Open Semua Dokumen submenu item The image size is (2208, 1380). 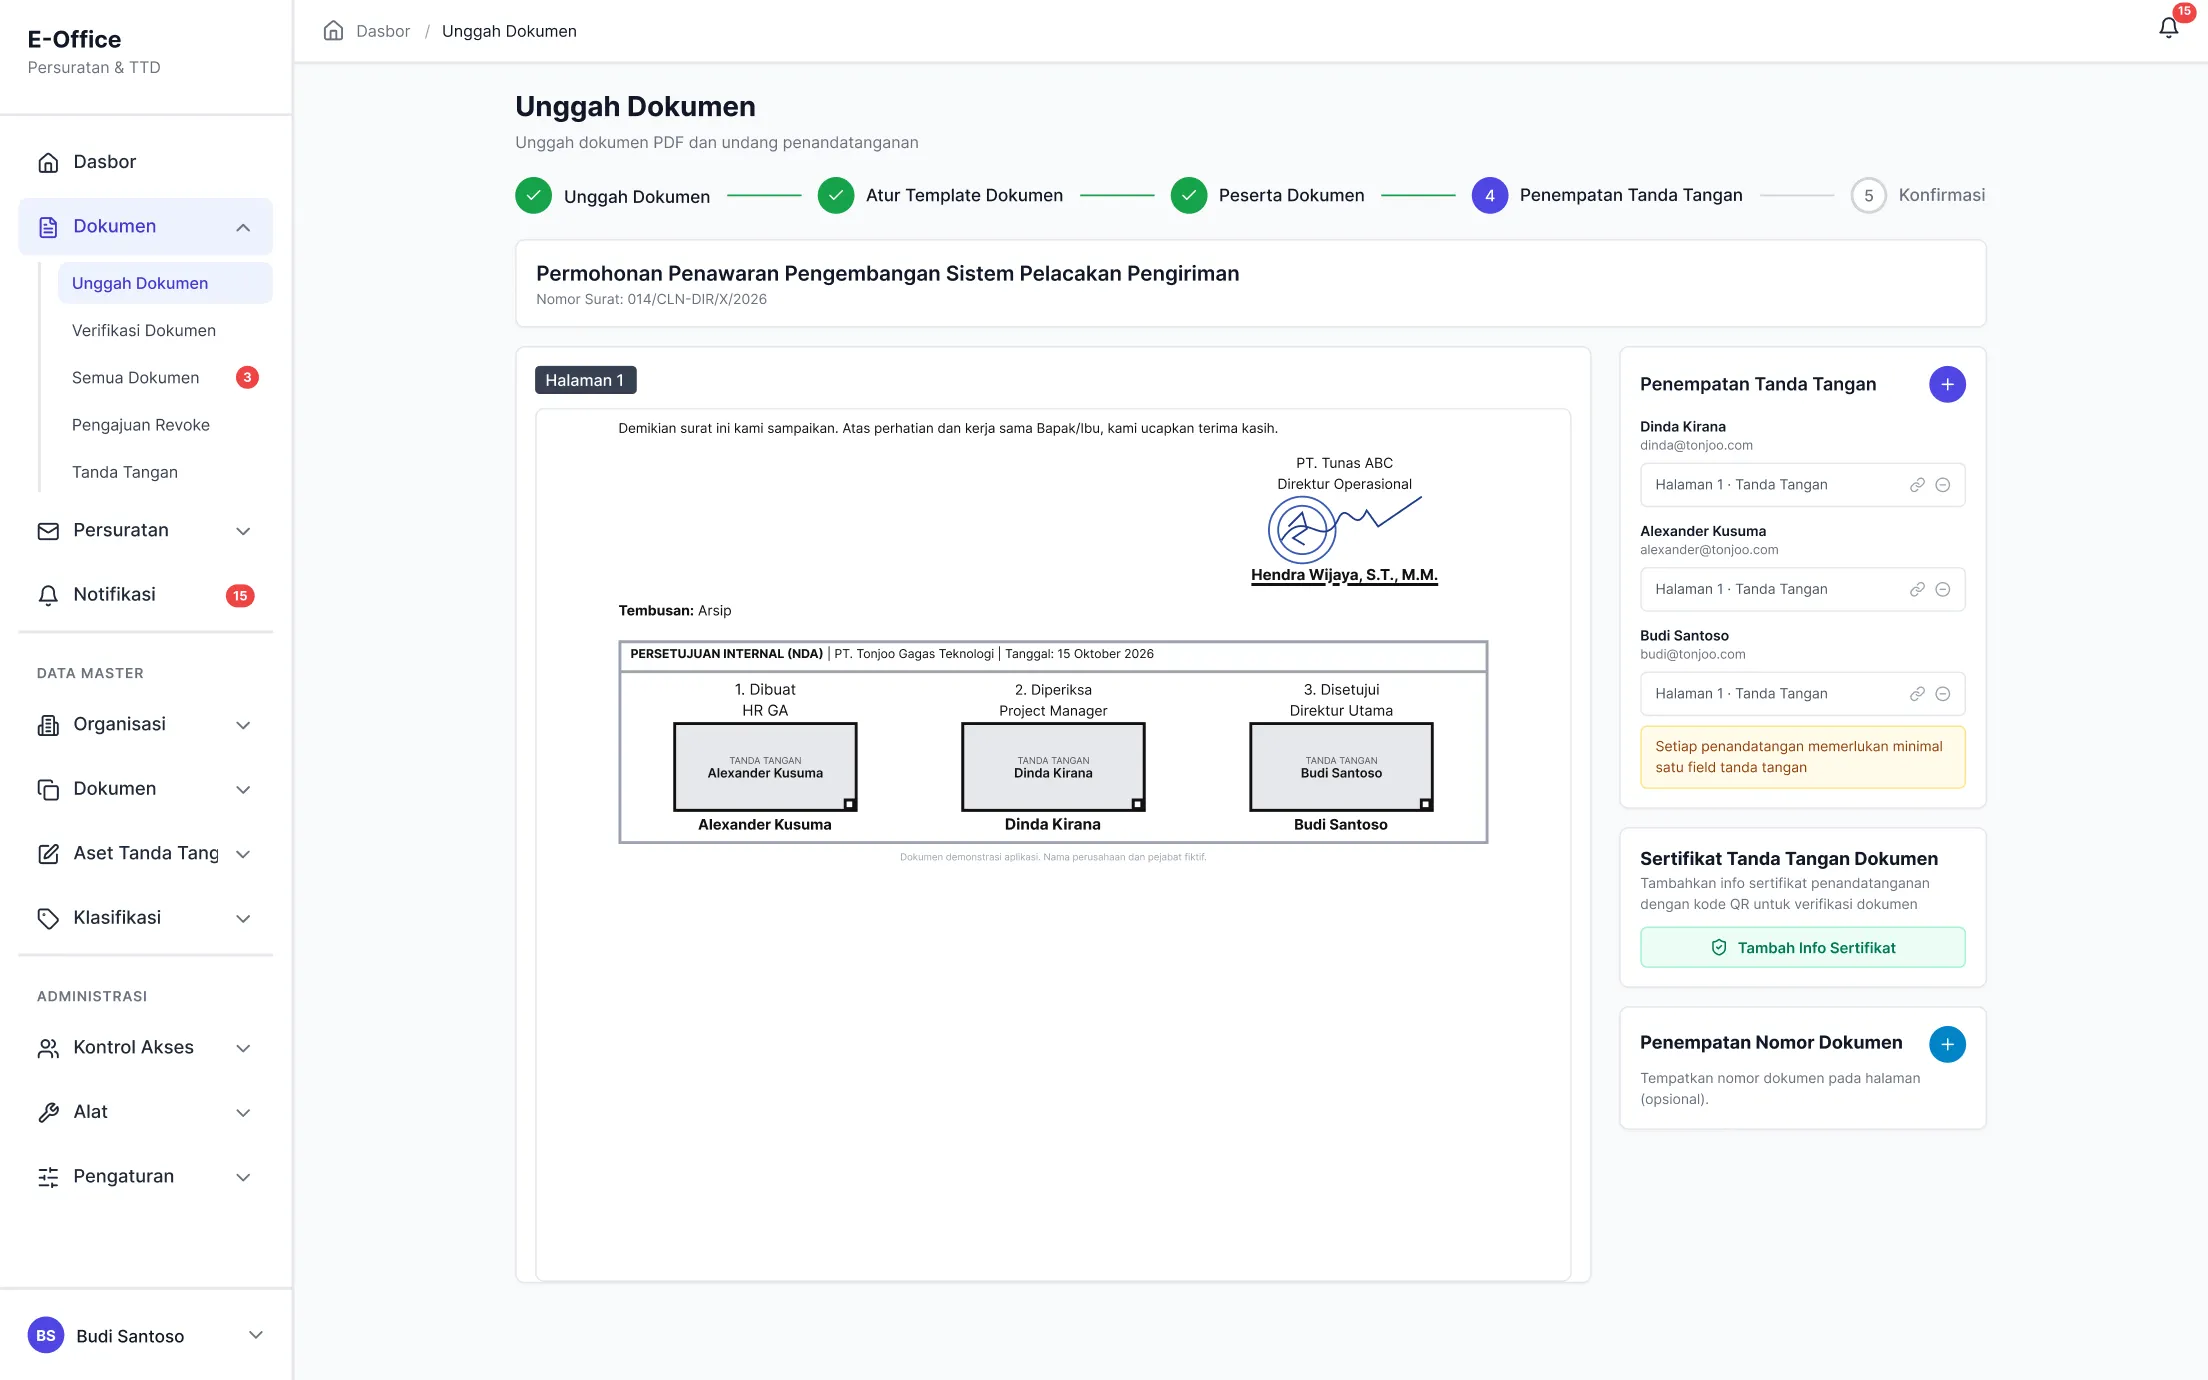(165, 378)
